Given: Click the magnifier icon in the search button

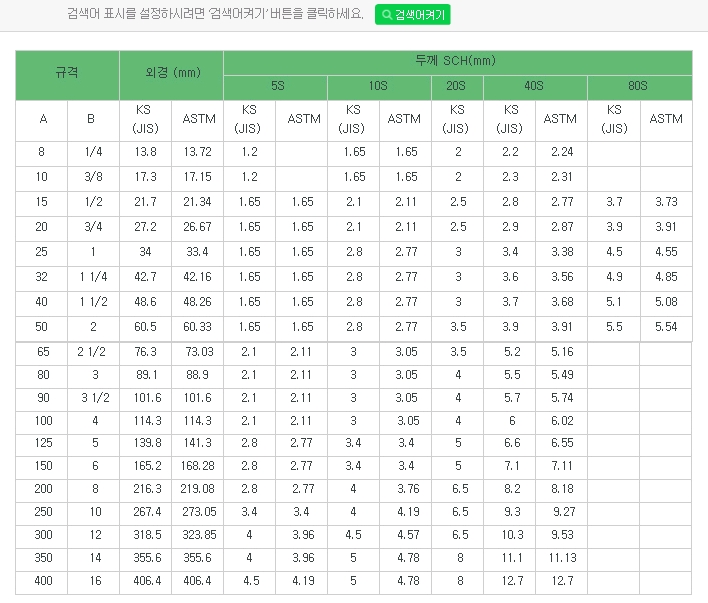Looking at the screenshot, I should click(x=387, y=14).
